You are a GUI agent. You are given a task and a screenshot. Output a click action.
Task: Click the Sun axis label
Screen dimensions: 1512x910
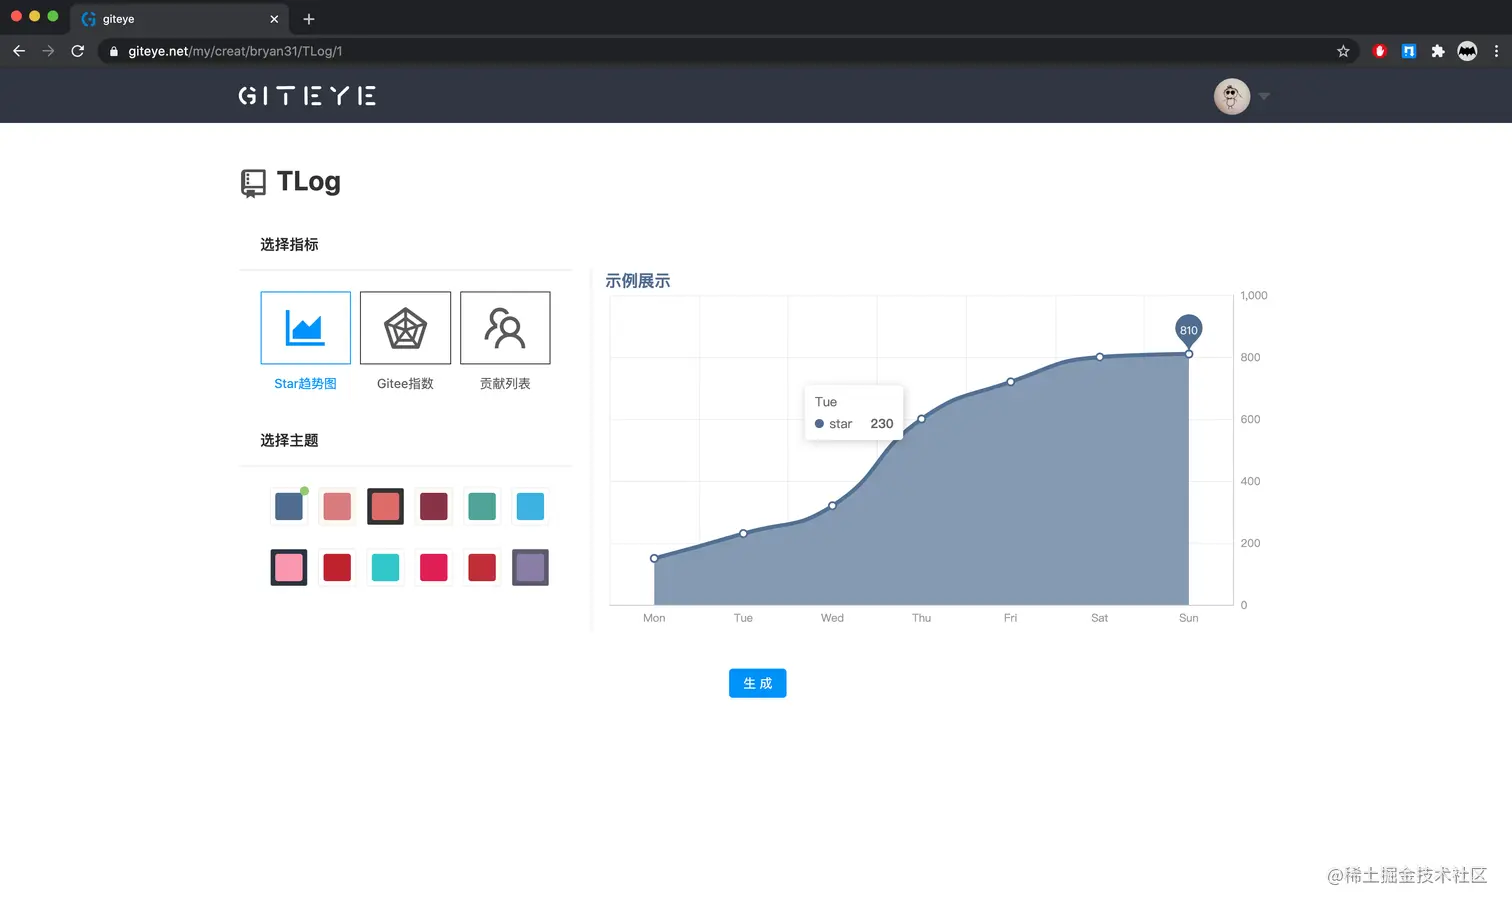(1188, 618)
